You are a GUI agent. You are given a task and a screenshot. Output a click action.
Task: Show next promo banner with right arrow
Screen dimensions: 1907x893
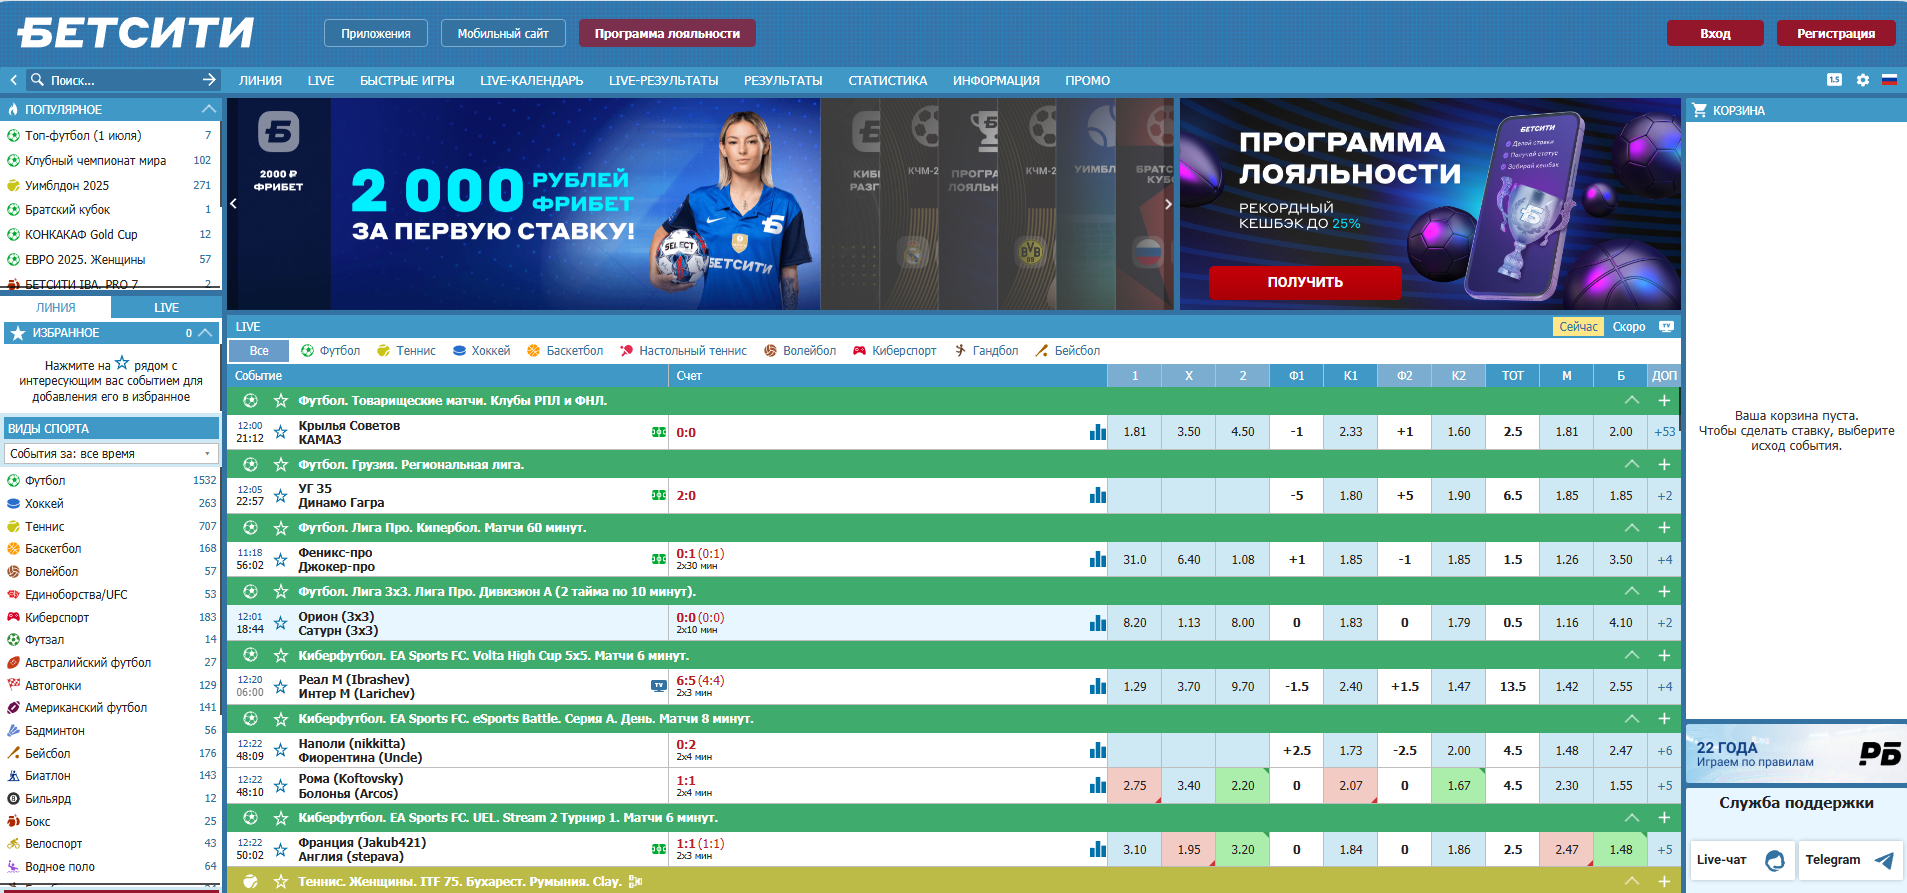tap(1167, 204)
